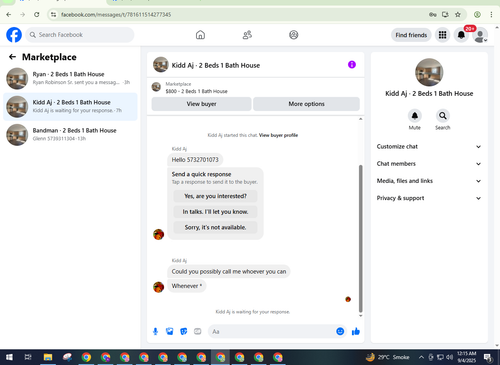Select Kidd Aj - 2 Beds 1 Bath House chat
This screenshot has height=365, width=500.
click(70, 107)
